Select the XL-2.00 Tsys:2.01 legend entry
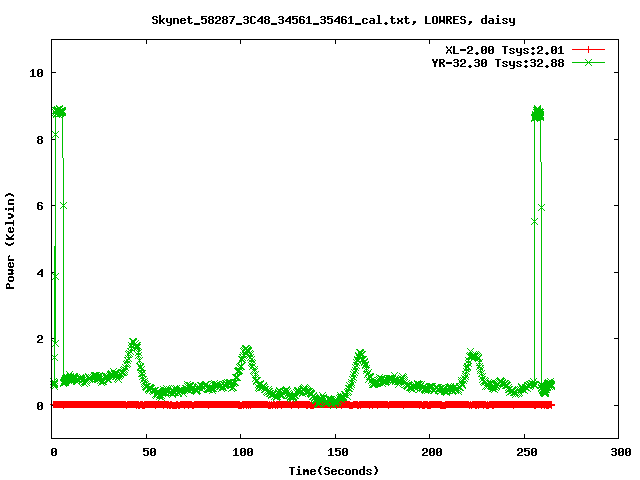 [x=505, y=50]
